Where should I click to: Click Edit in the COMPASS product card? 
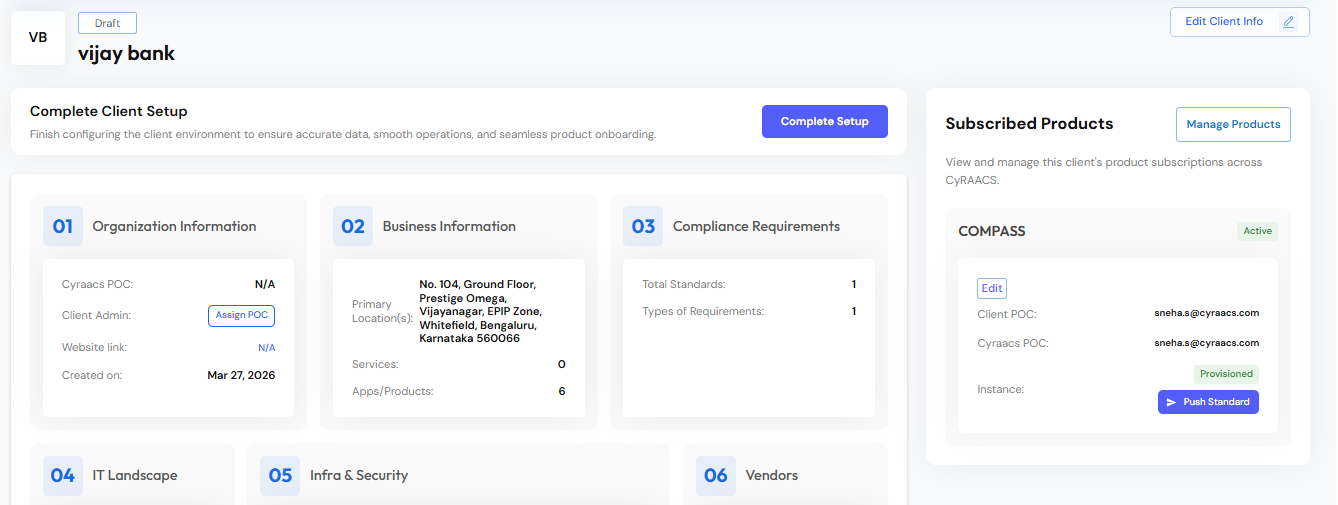tap(992, 288)
